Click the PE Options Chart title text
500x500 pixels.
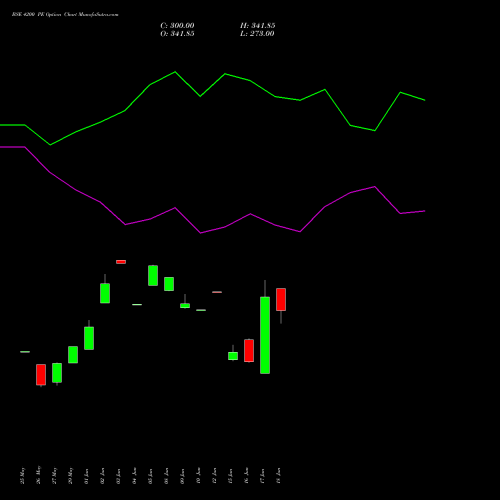(65, 15)
